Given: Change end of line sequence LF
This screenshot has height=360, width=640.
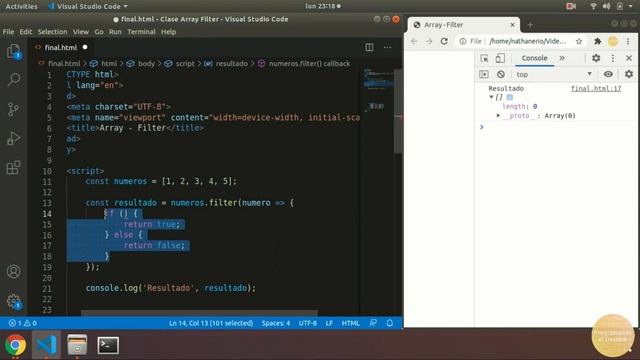Looking at the screenshot, I should tap(329, 323).
